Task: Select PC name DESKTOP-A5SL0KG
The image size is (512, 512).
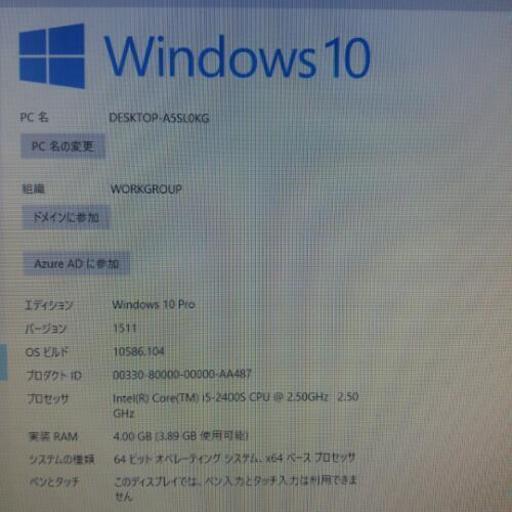Action: tap(159, 118)
